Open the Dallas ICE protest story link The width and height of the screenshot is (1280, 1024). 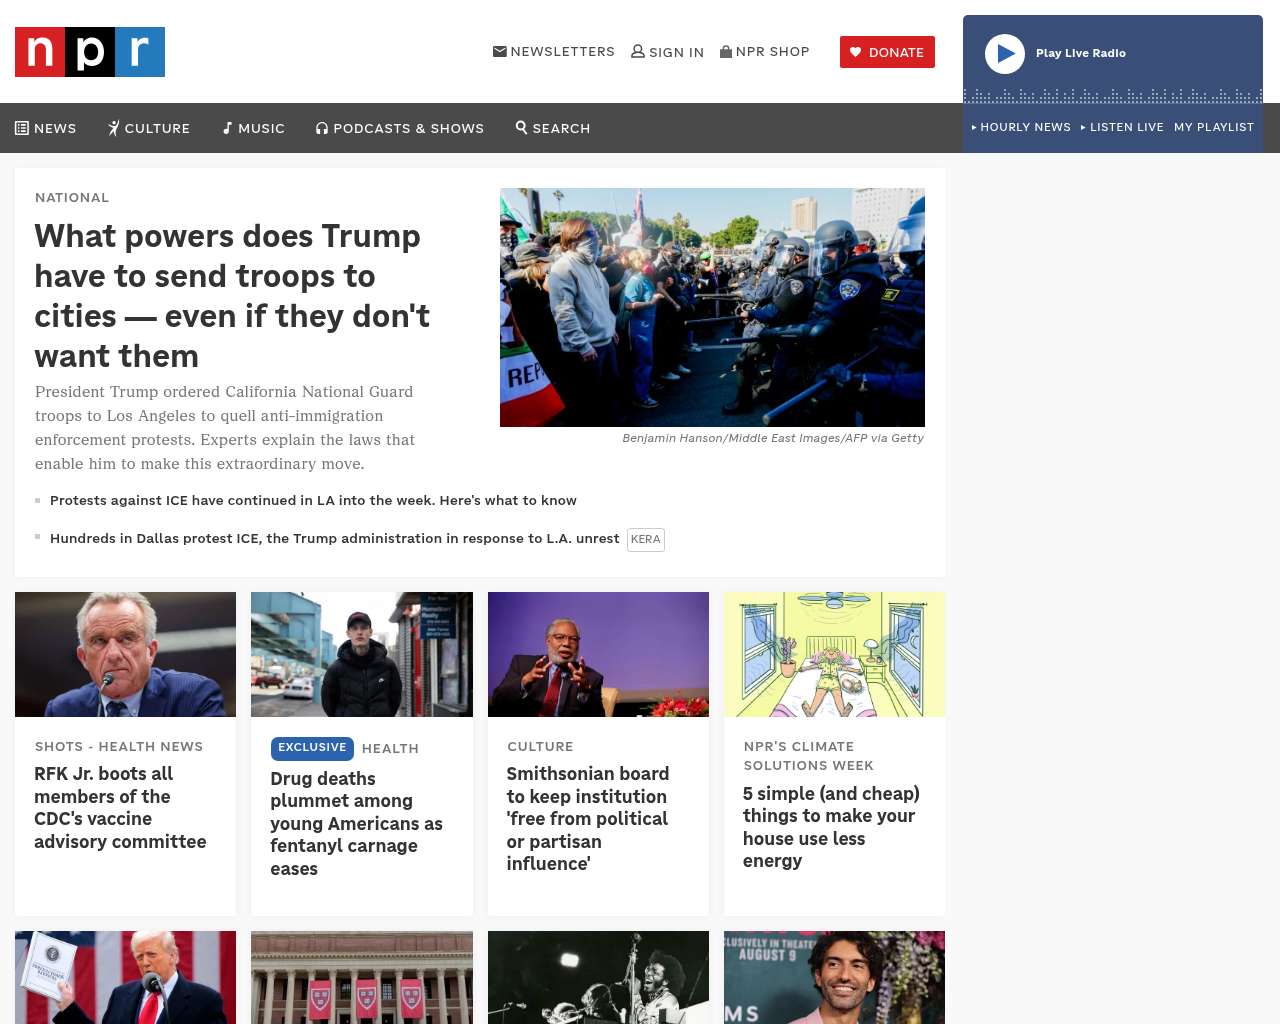tap(335, 538)
